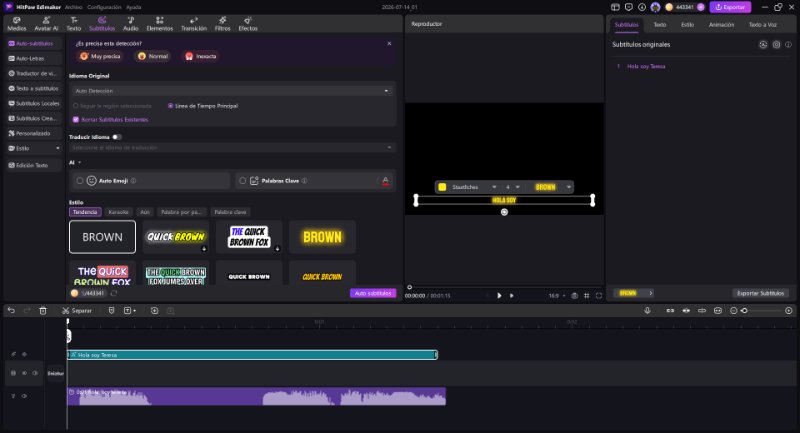800x433 pixels.
Task: Undo the last timeline action
Action: [11, 310]
